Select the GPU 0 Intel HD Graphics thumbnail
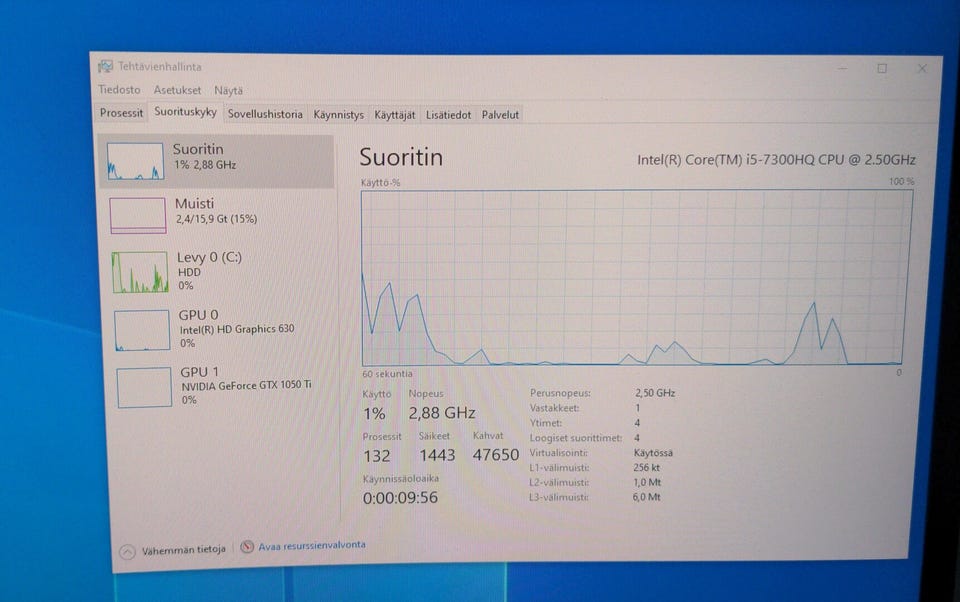Viewport: 960px width, 602px height. click(142, 330)
